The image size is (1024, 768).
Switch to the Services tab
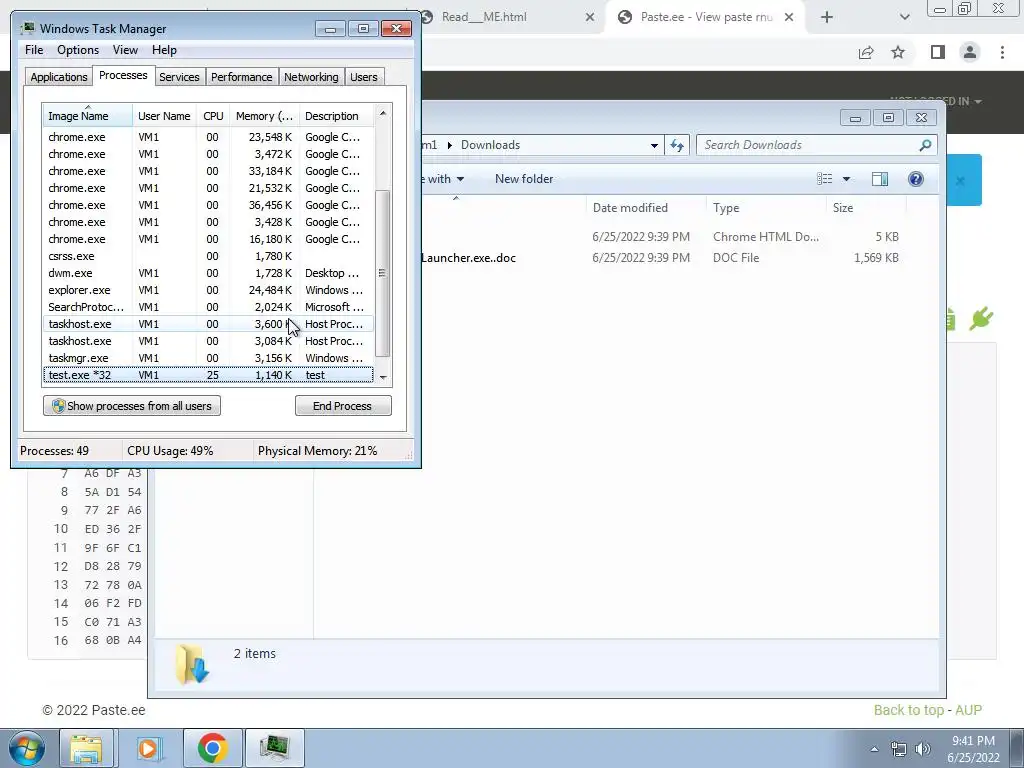(x=179, y=77)
